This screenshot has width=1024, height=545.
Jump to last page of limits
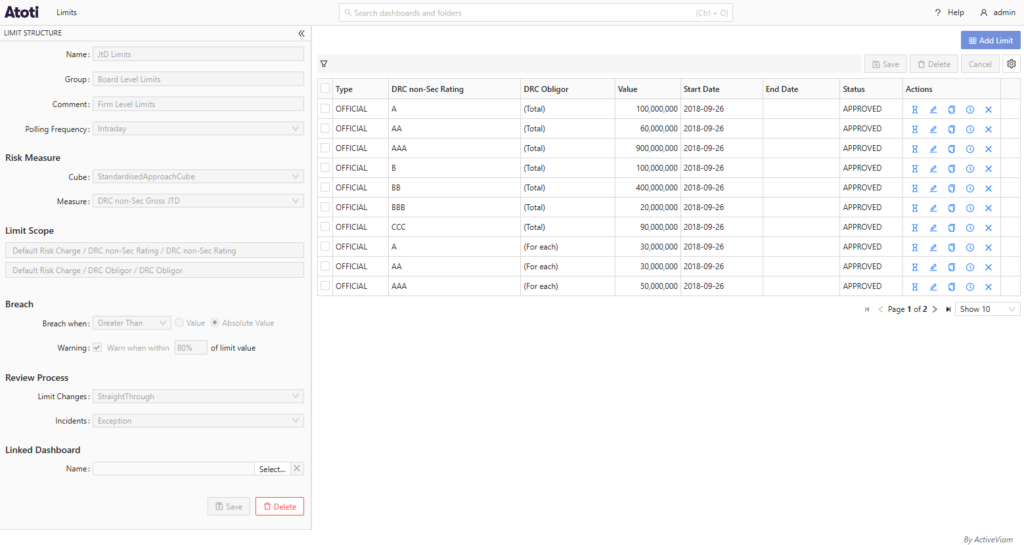pyautogui.click(x=948, y=309)
